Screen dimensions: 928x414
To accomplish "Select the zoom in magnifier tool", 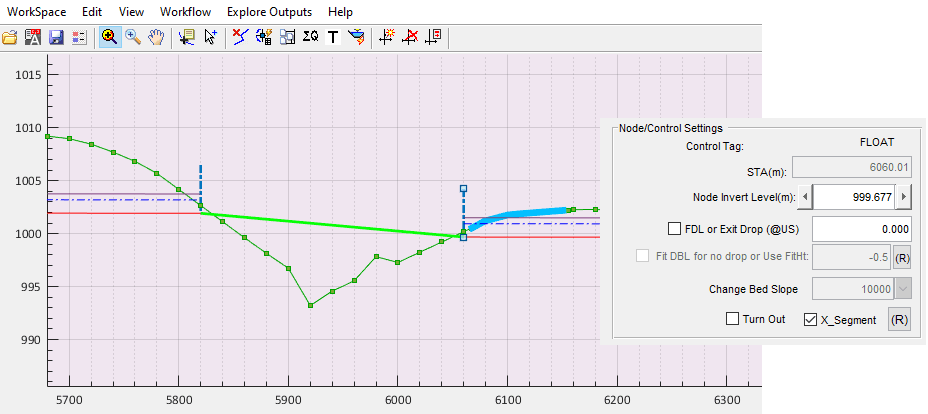I will point(109,37).
